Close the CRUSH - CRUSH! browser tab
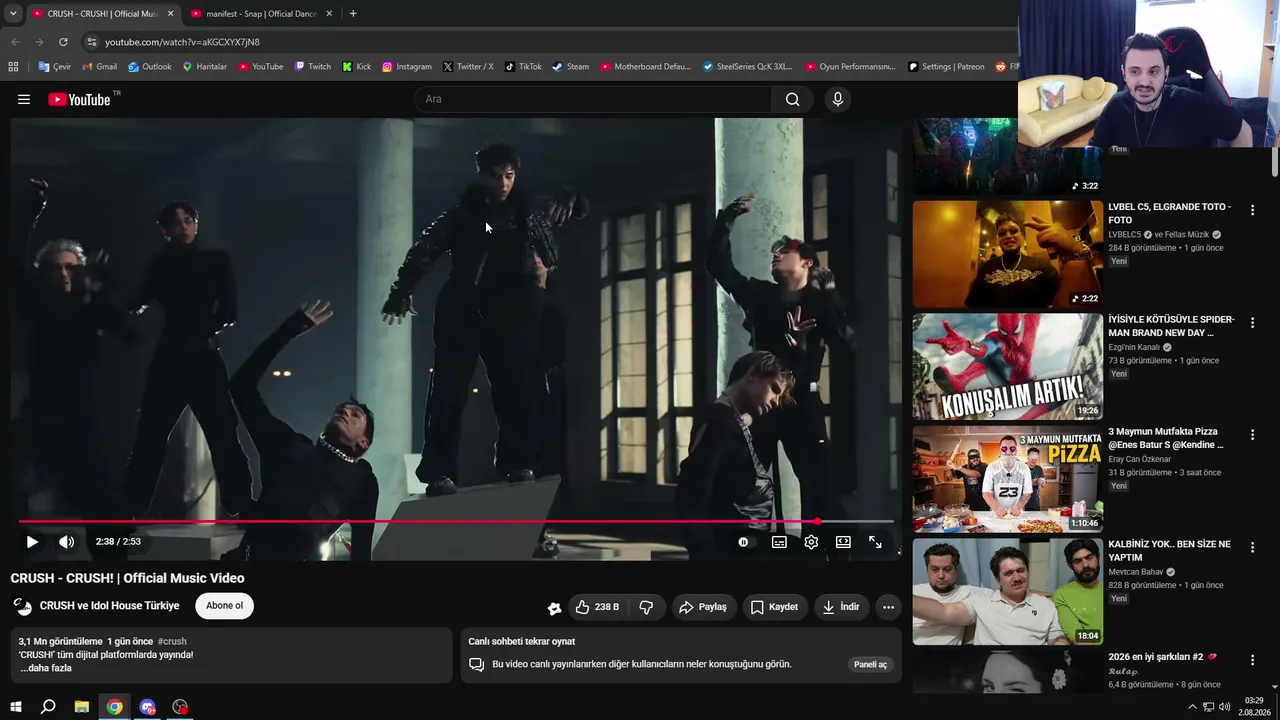 [x=171, y=14]
